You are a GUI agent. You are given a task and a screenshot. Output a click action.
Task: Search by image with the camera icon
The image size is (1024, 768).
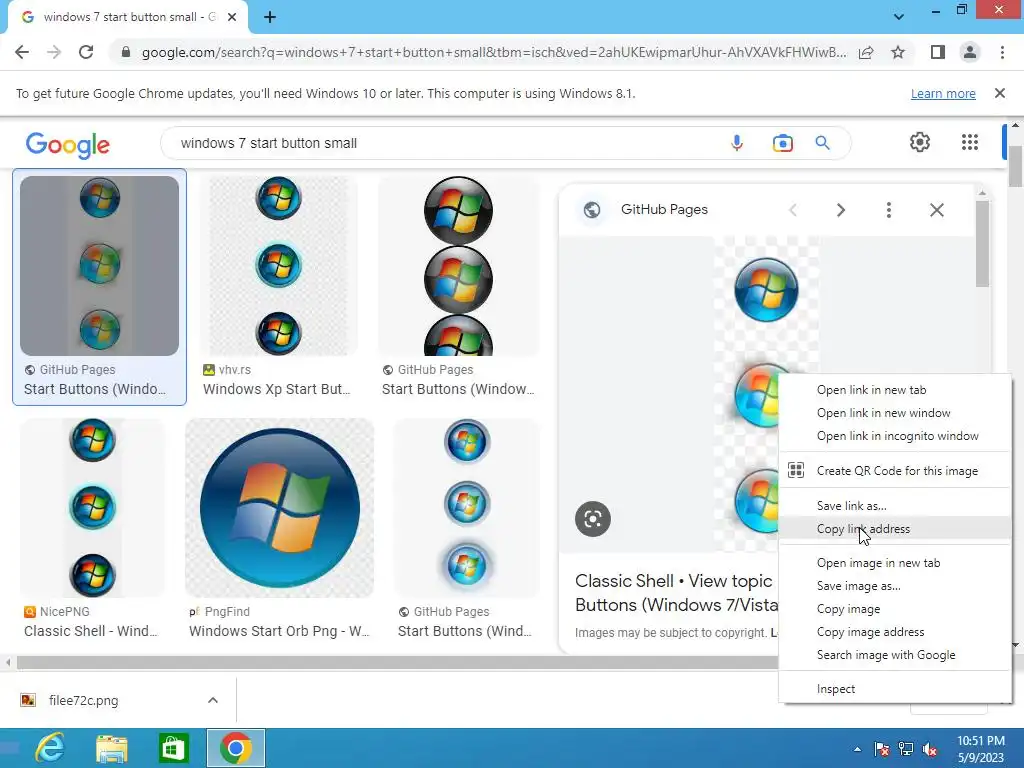click(x=782, y=143)
